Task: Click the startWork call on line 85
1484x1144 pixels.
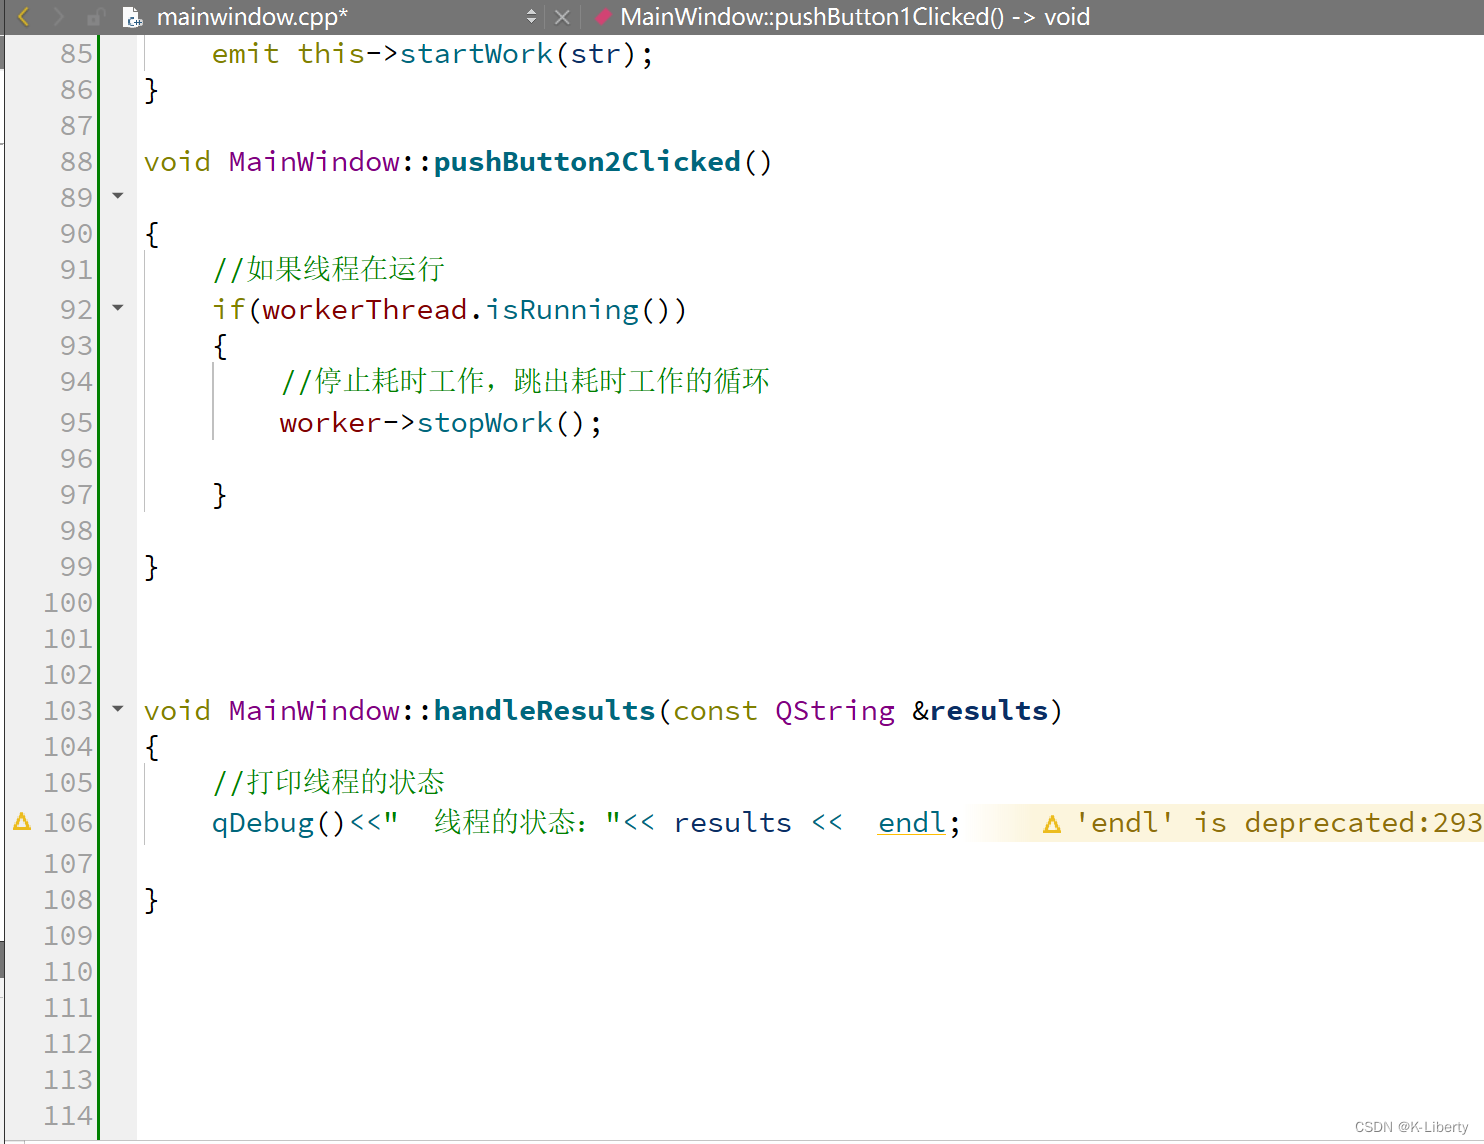Action: point(476,54)
